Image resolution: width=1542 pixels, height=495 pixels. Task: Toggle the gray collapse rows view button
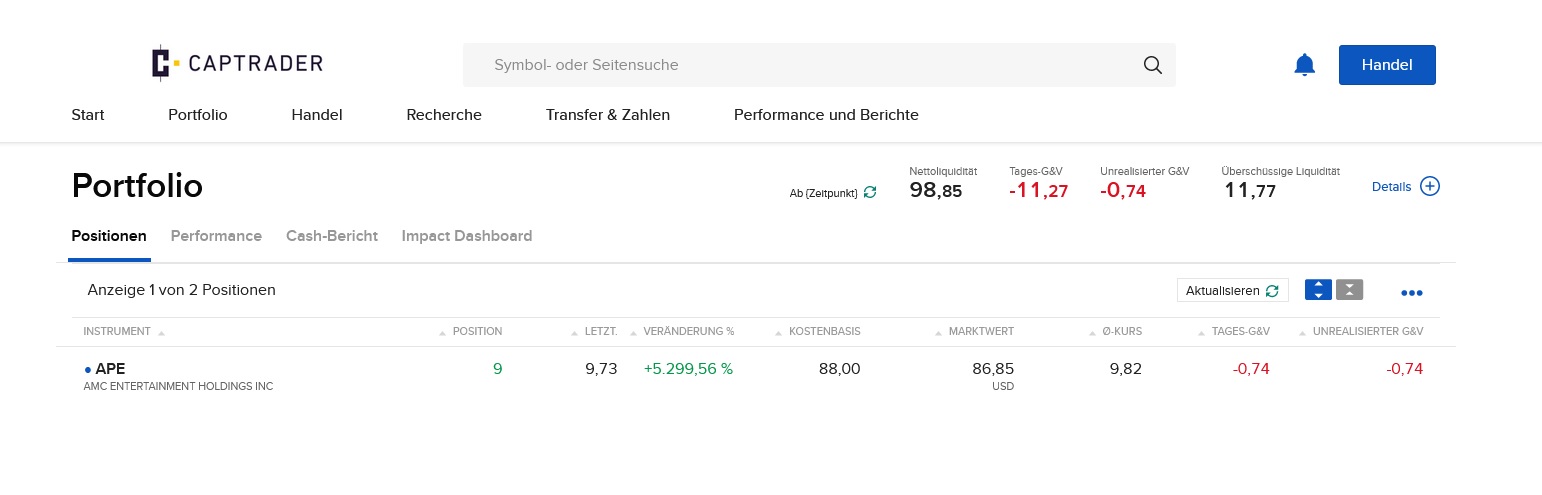[x=1349, y=290]
